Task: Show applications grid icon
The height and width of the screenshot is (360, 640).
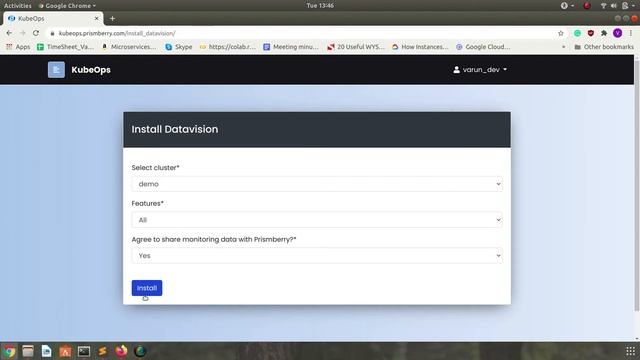Action: (630, 351)
